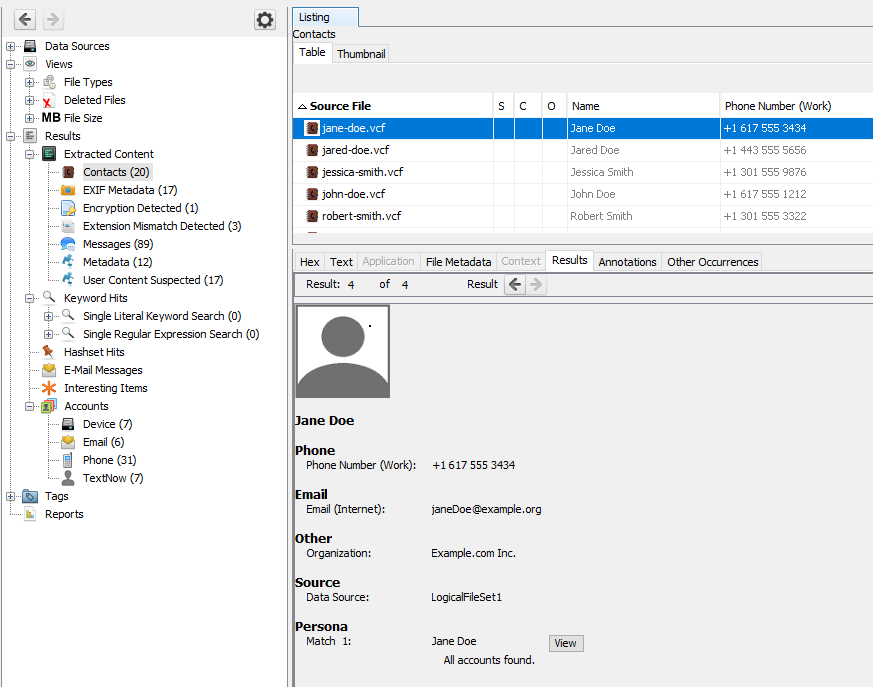Image resolution: width=873 pixels, height=687 pixels.
Task: Collapse the Extracted Content node
Action: click(30, 154)
